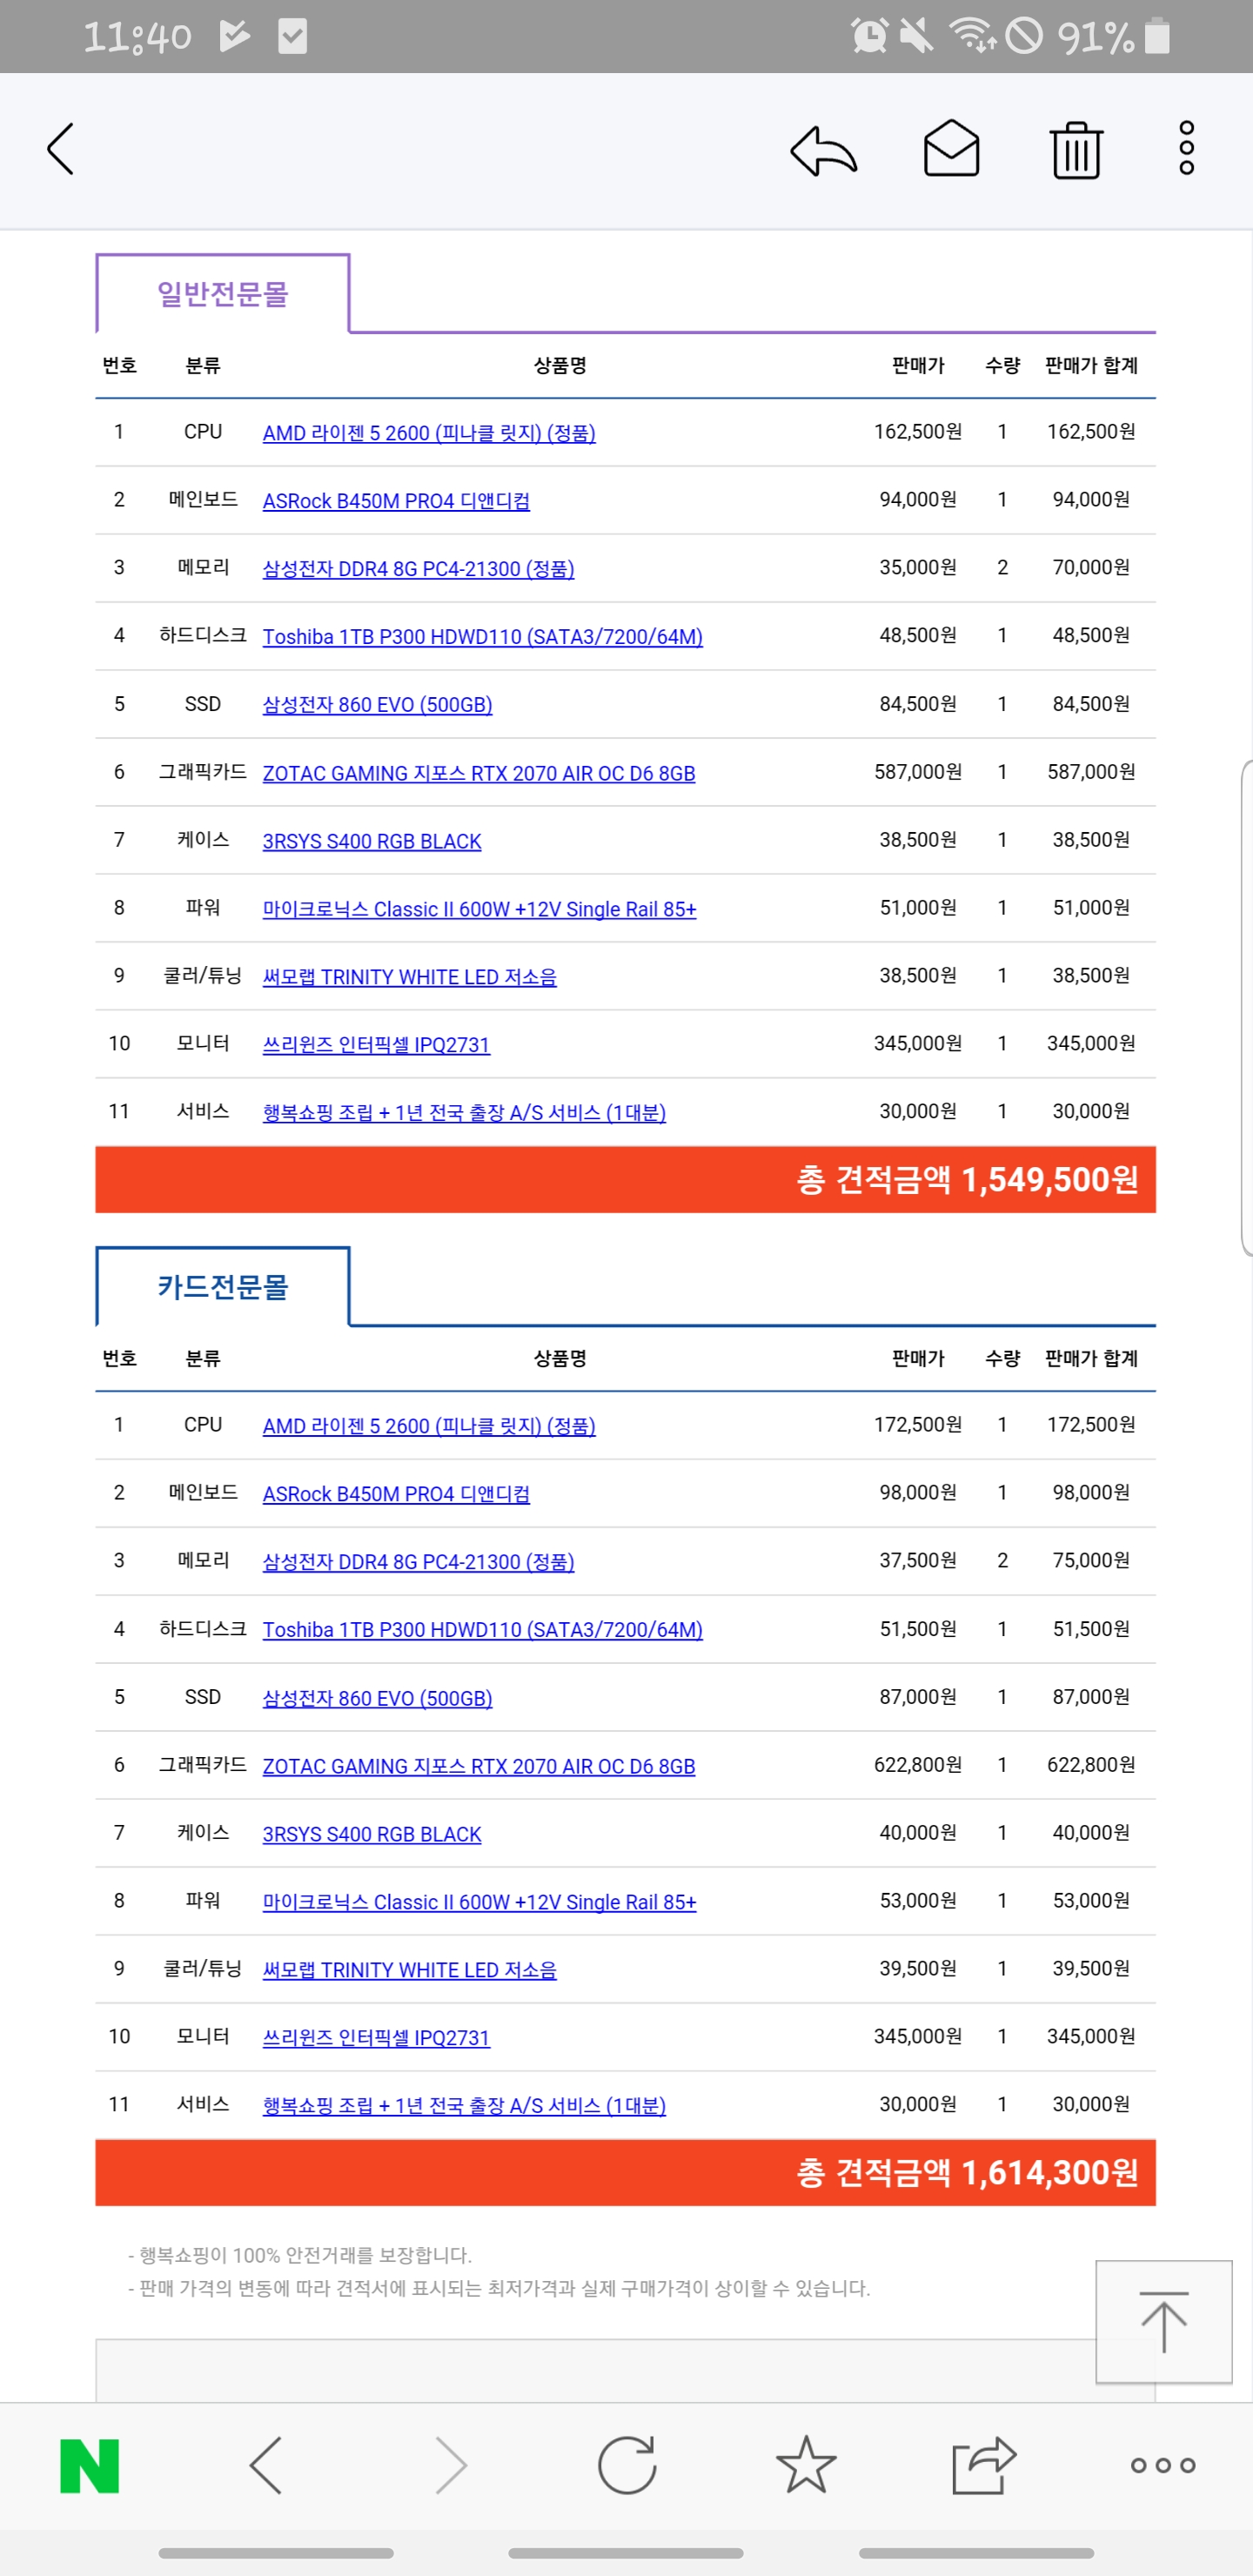Tap the 11:40 clock in status bar
The width and height of the screenshot is (1253, 2576).
pos(137,37)
